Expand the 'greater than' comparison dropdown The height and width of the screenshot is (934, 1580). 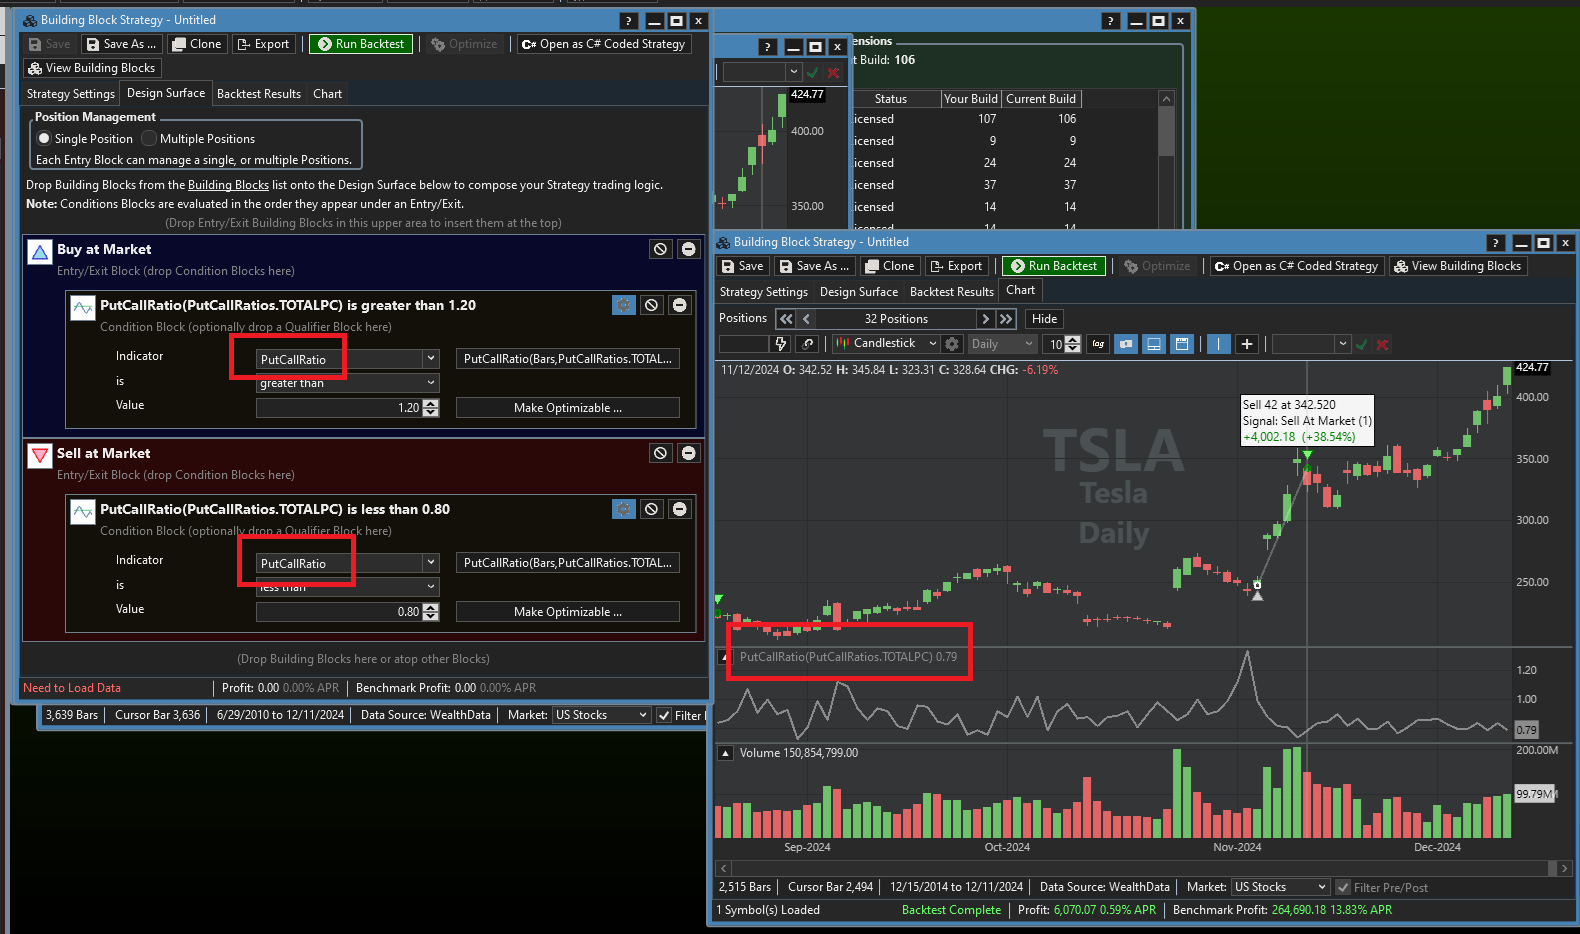(x=431, y=383)
